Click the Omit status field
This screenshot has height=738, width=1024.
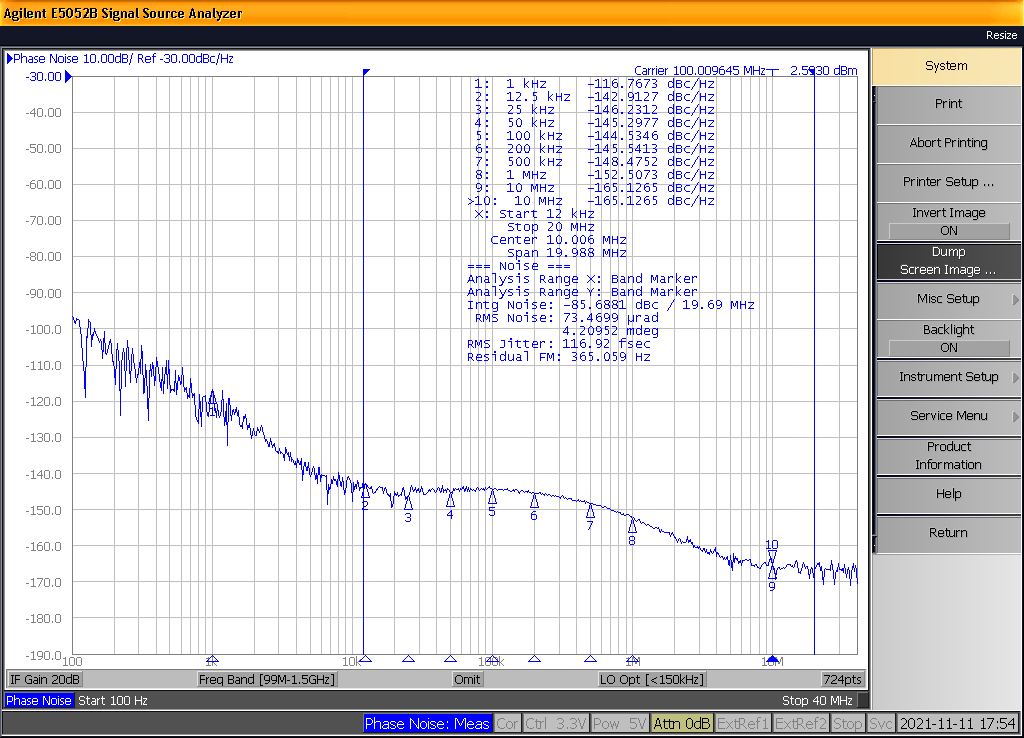point(467,680)
